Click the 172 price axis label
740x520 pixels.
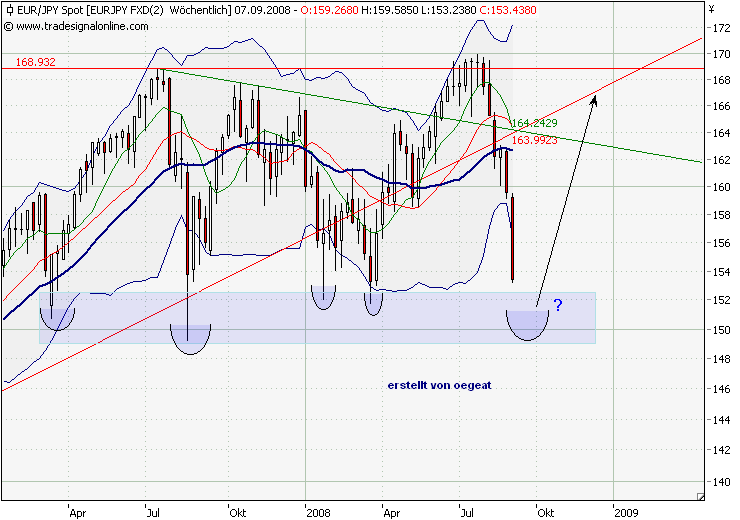click(721, 28)
